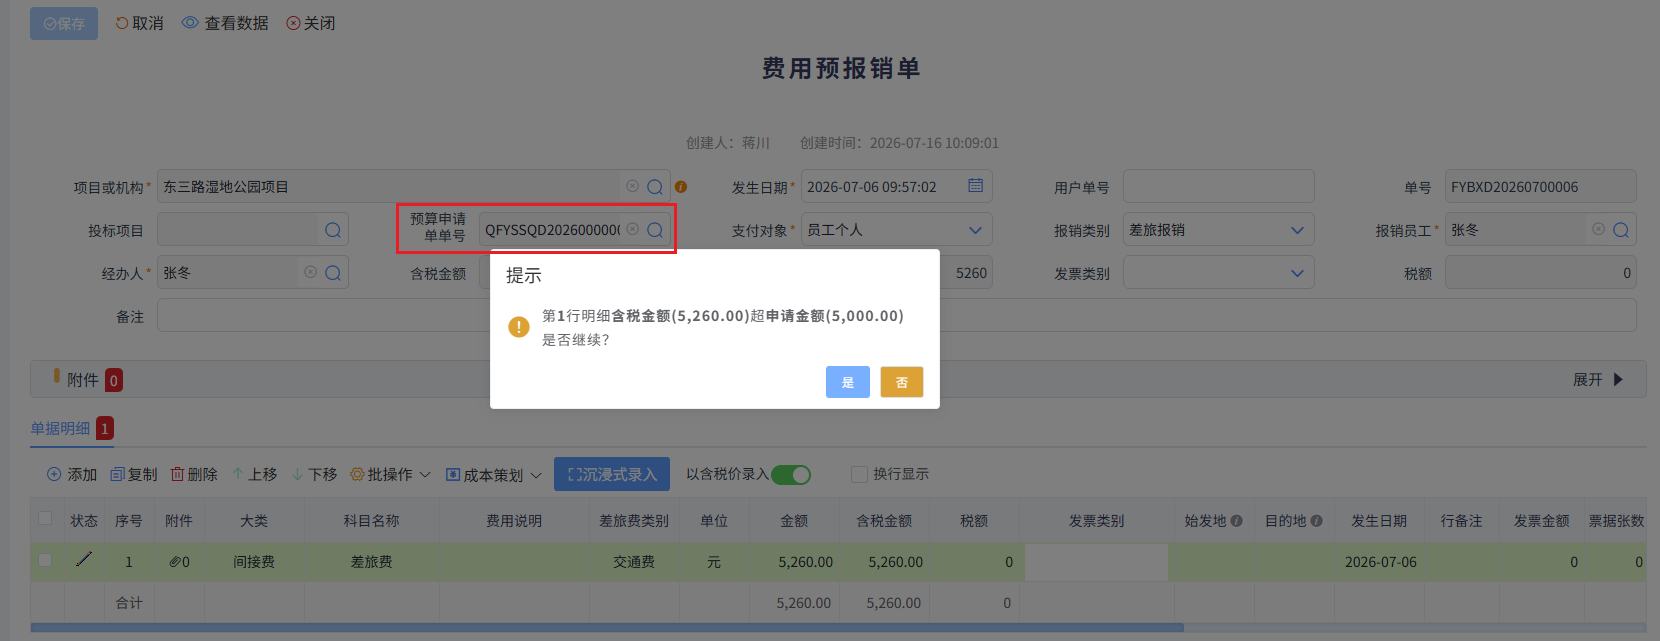1660x641 pixels.
Task: Open the 发票类别 dropdown
Action: coord(1218,273)
